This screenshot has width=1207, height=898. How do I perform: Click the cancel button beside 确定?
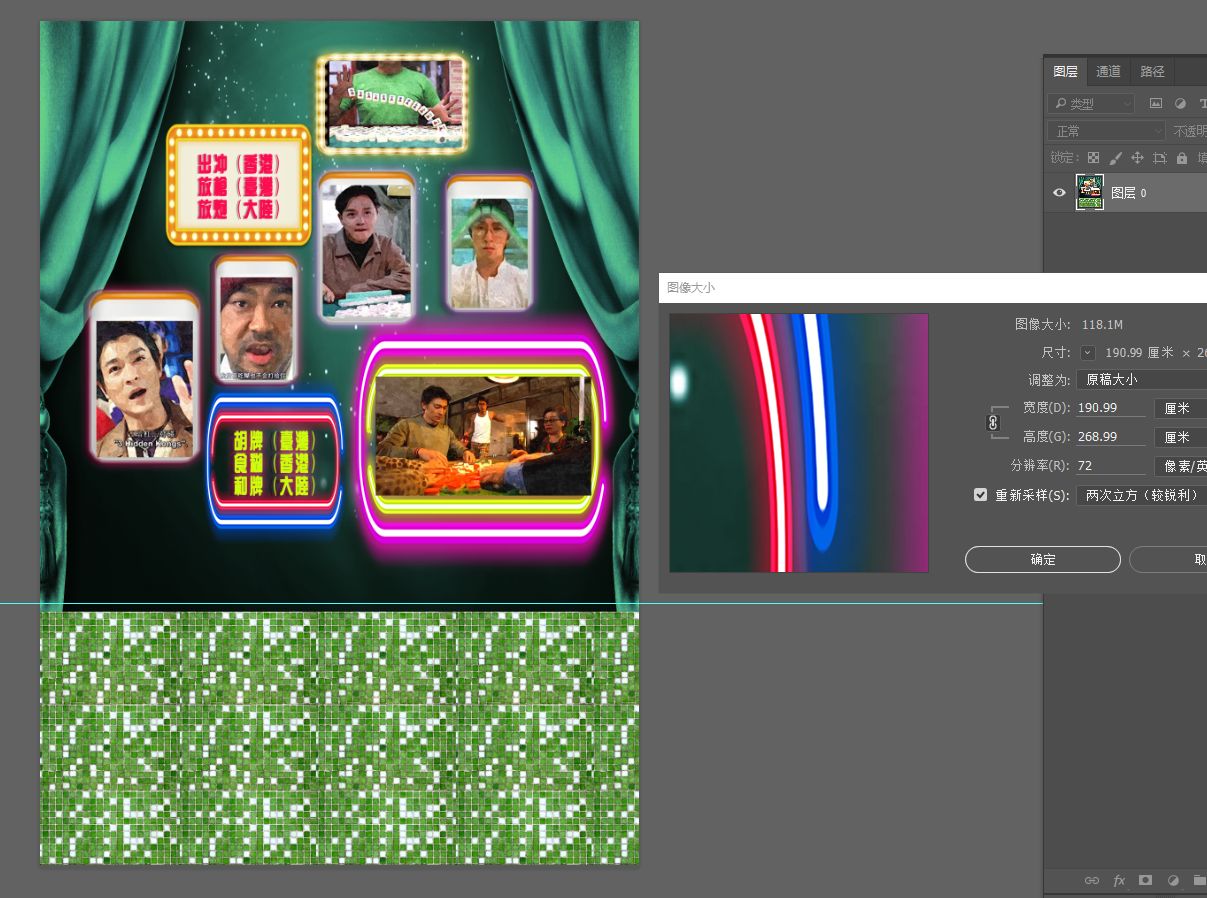tap(1168, 559)
